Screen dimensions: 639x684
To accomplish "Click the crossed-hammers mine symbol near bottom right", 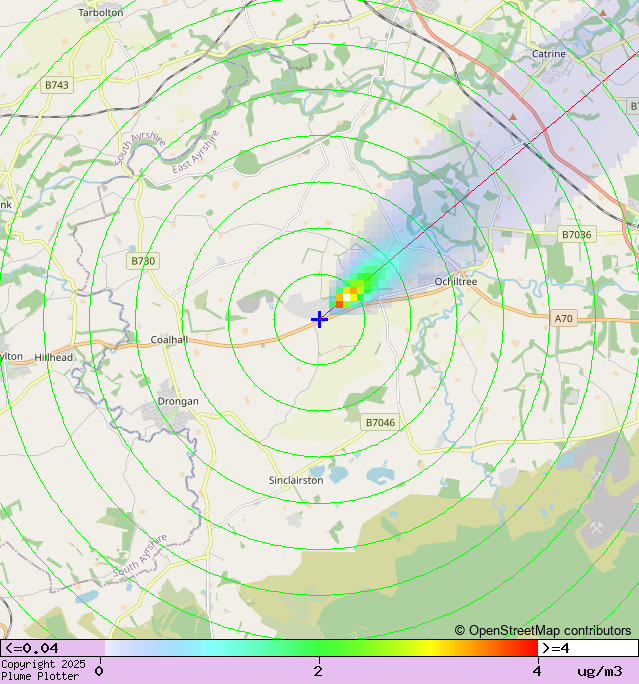I will [x=596, y=528].
